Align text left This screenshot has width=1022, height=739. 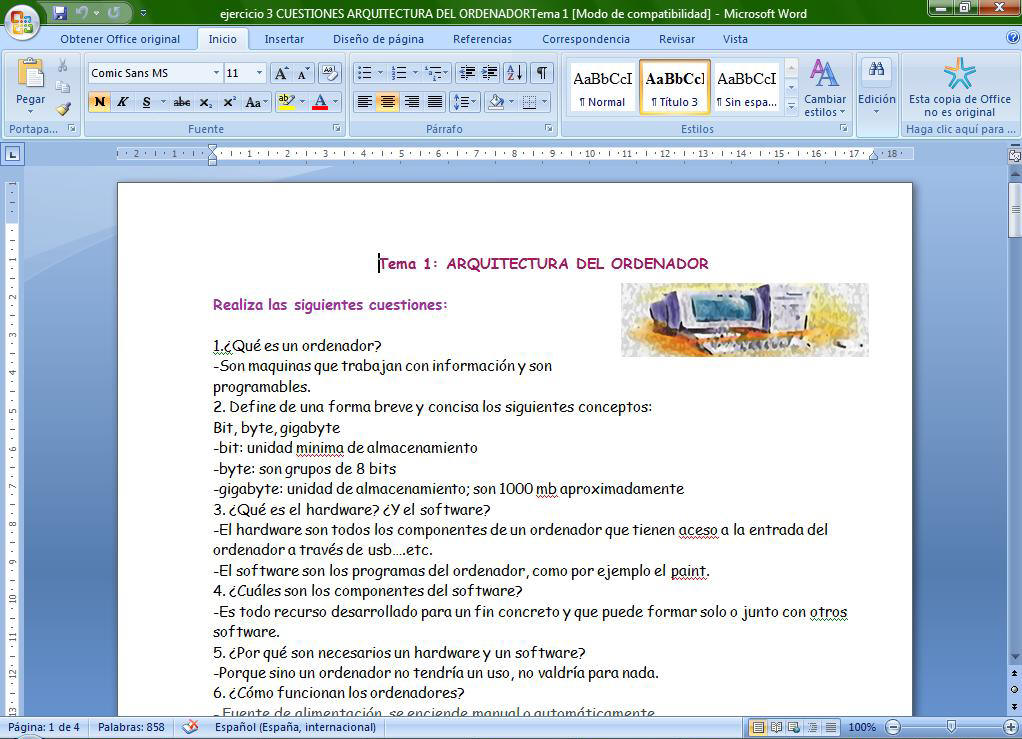365,102
